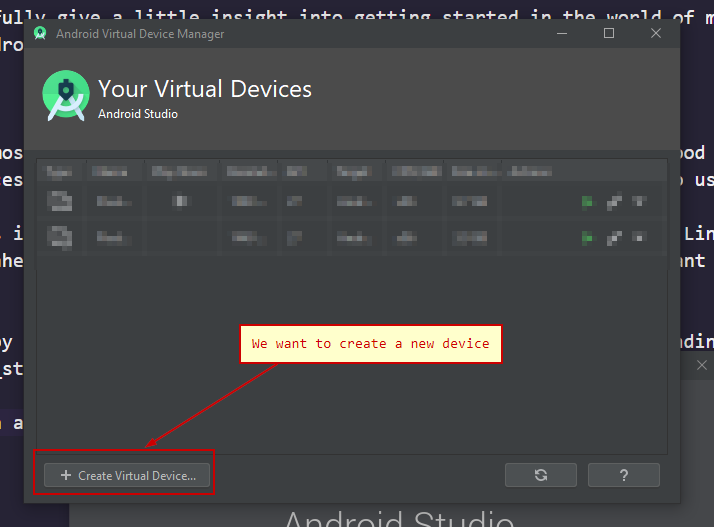Screen dimensions: 714x527
Task: Click the Android Studio icon in title bar
Action: 40,33
